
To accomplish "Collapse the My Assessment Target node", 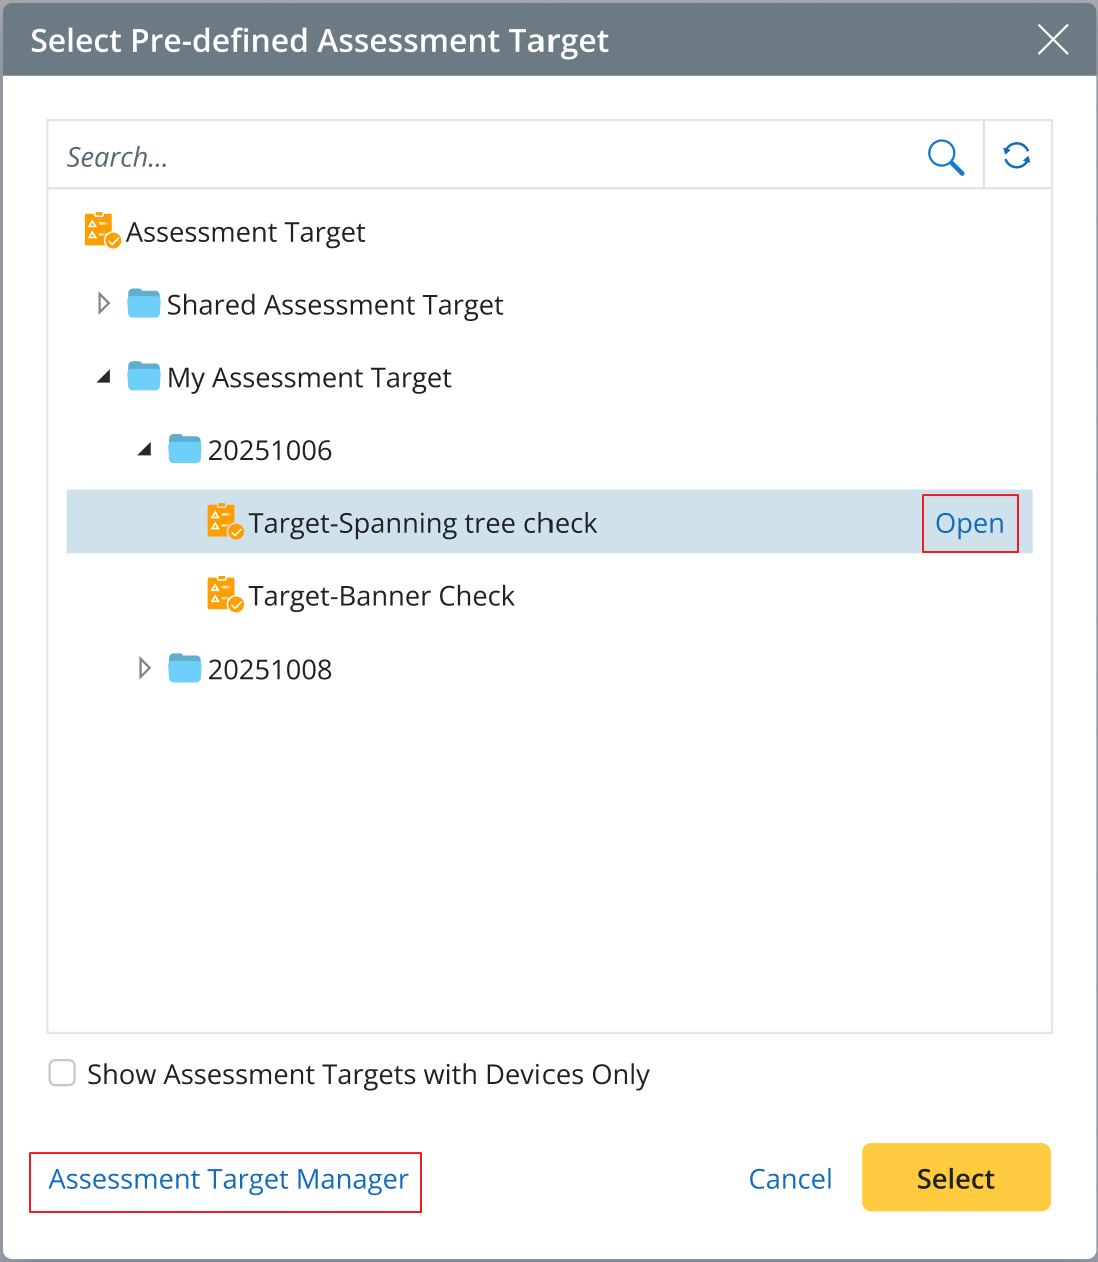I will (x=104, y=377).
